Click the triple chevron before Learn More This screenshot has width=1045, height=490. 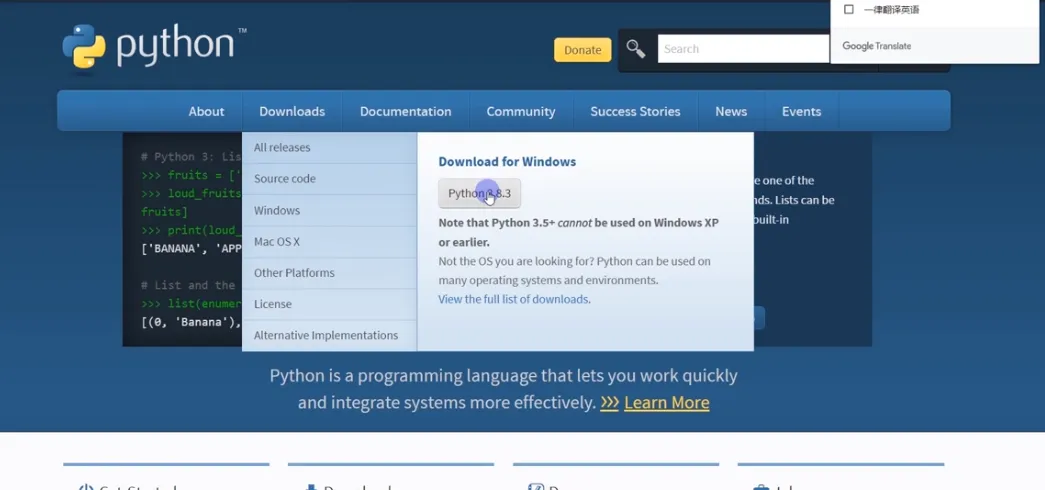pyautogui.click(x=609, y=403)
